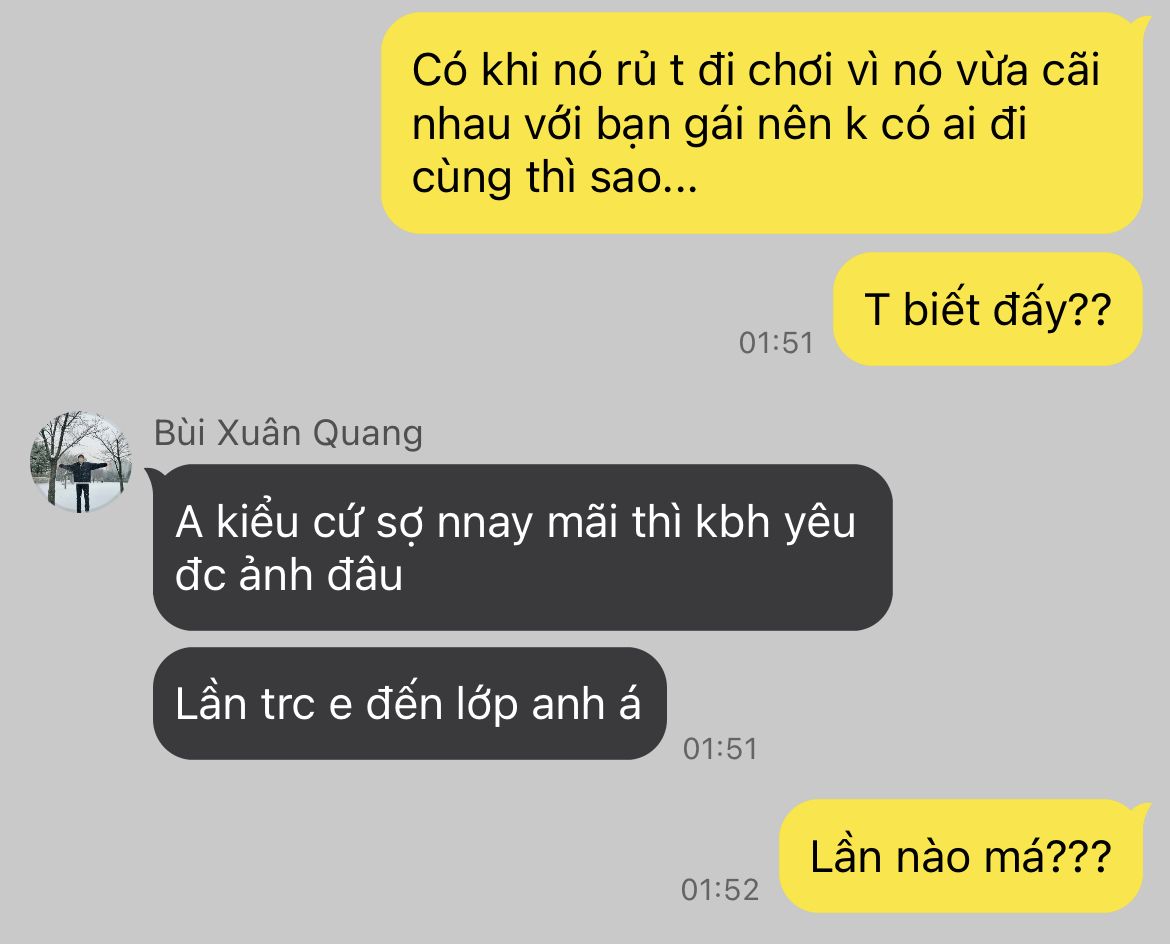Click "đc ảnh đâu" line in the dark bubble
The image size is (1170, 944).
click(289, 575)
